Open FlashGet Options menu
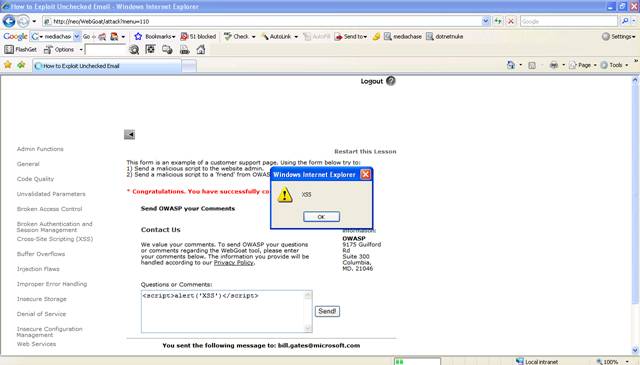Viewport: 640px width, 365px height. 63,49
